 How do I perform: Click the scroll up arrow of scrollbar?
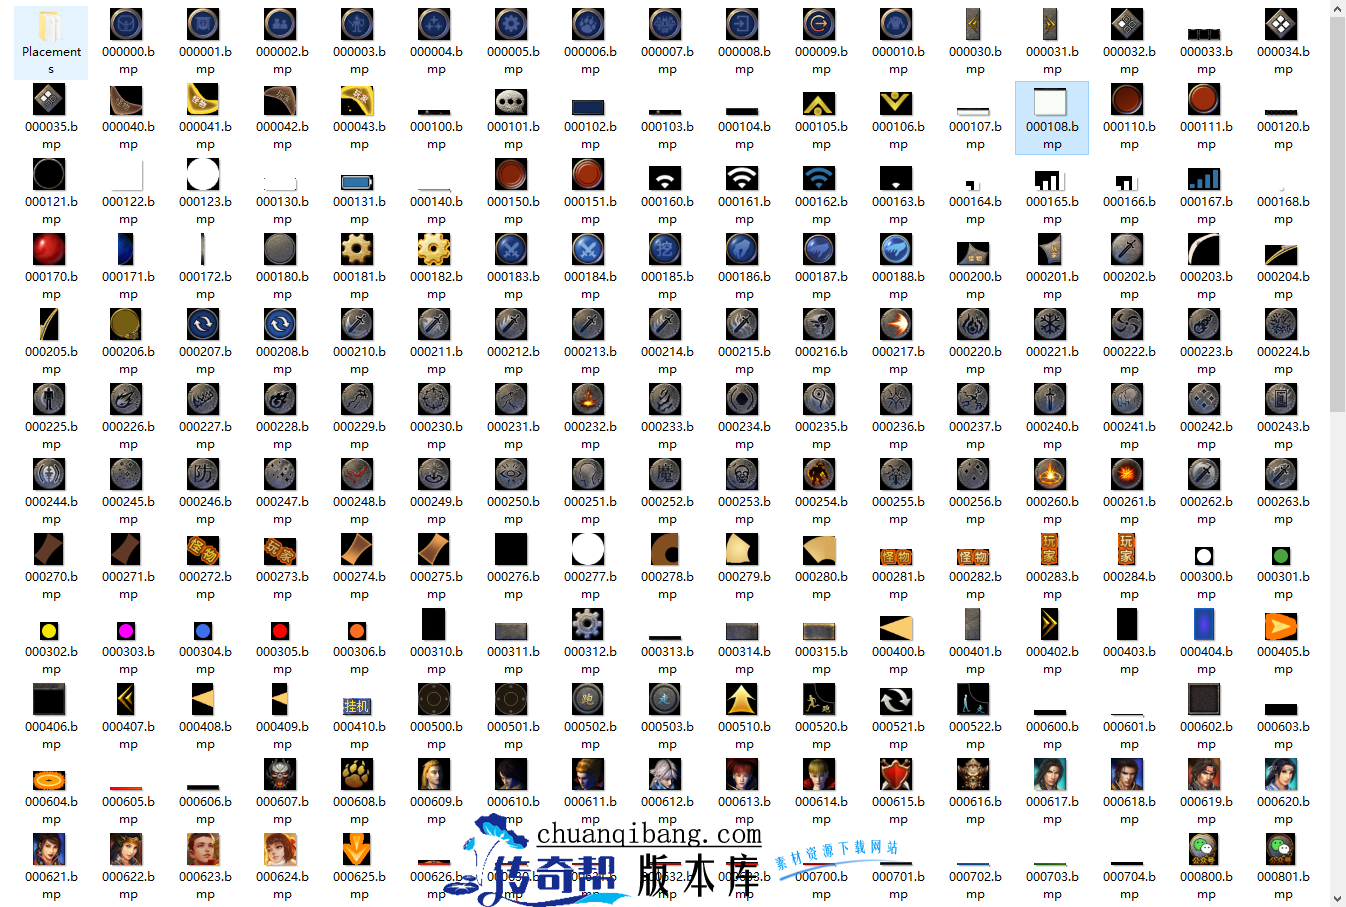pos(1337,8)
